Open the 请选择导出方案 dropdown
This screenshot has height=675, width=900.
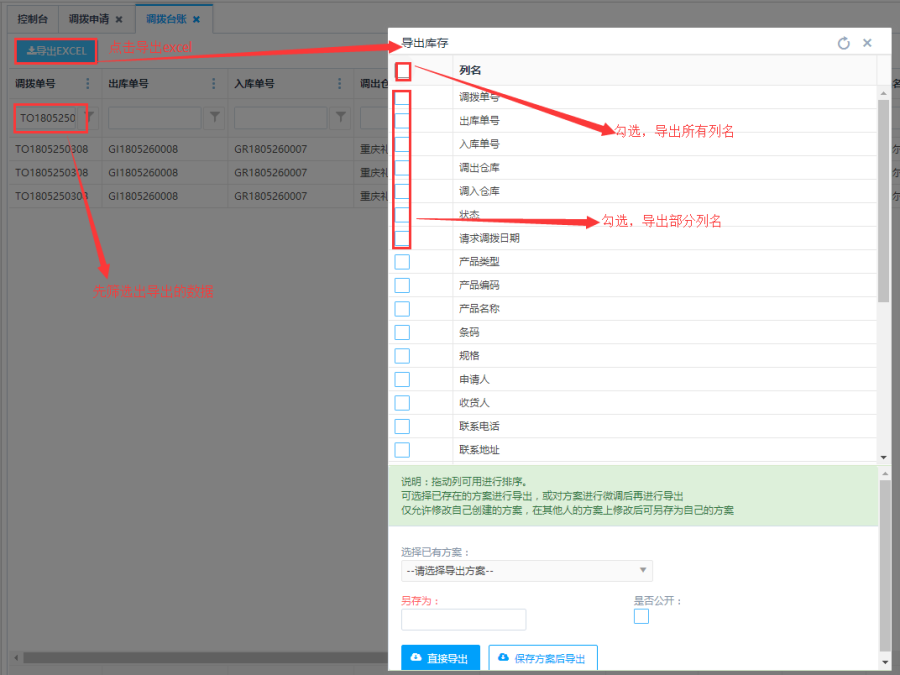tap(526, 571)
